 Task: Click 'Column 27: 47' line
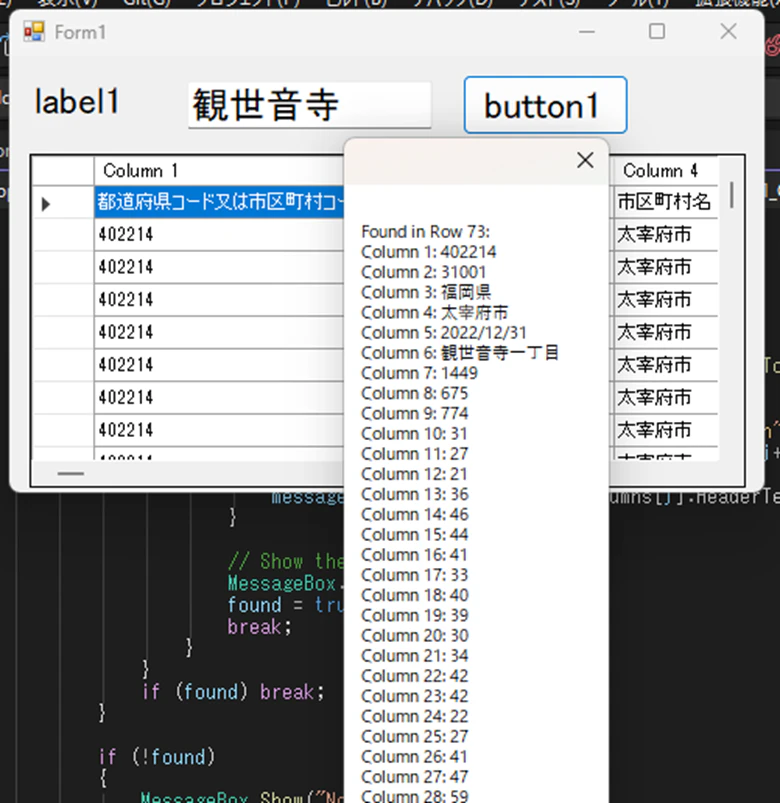point(415,777)
